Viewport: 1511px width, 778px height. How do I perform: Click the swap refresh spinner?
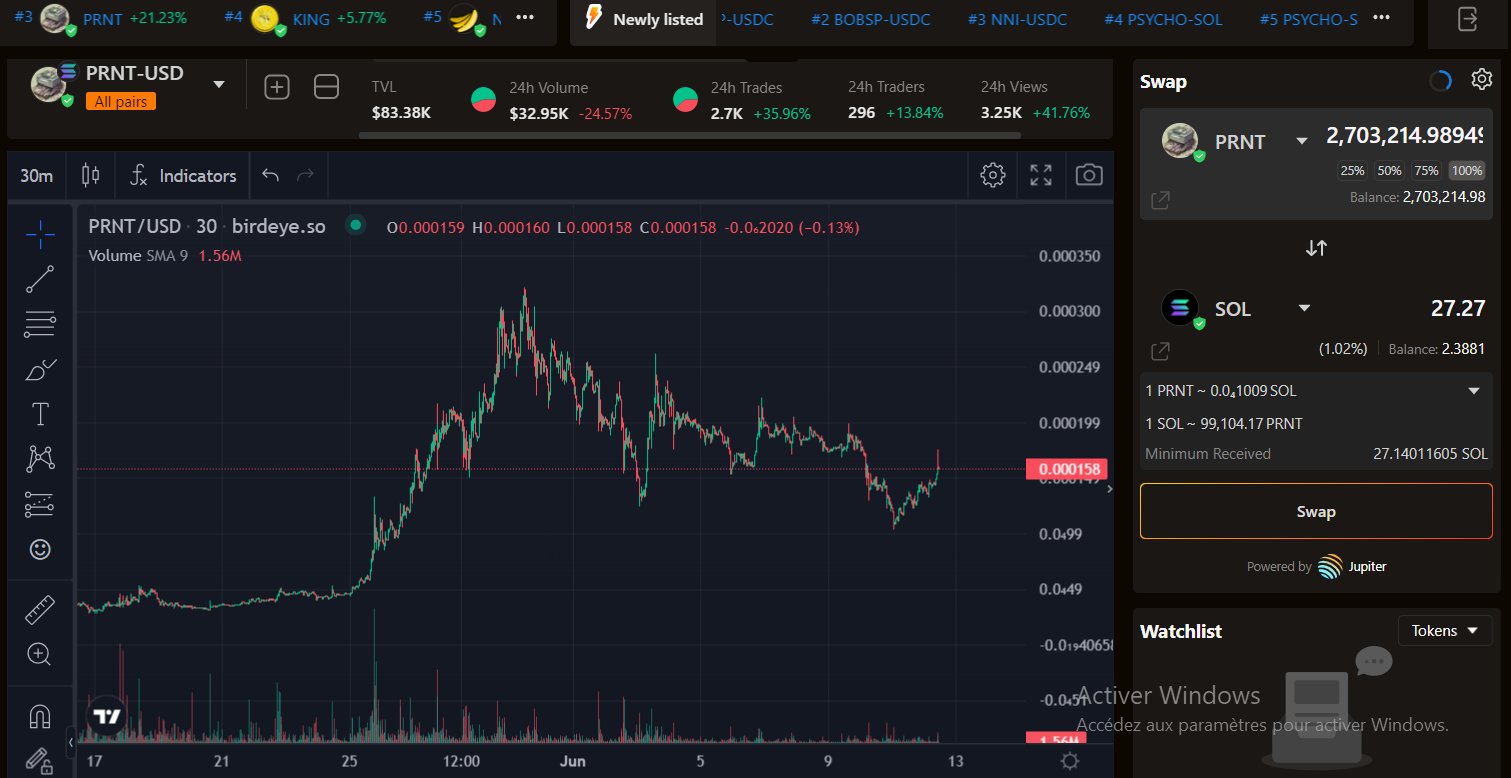[1440, 82]
